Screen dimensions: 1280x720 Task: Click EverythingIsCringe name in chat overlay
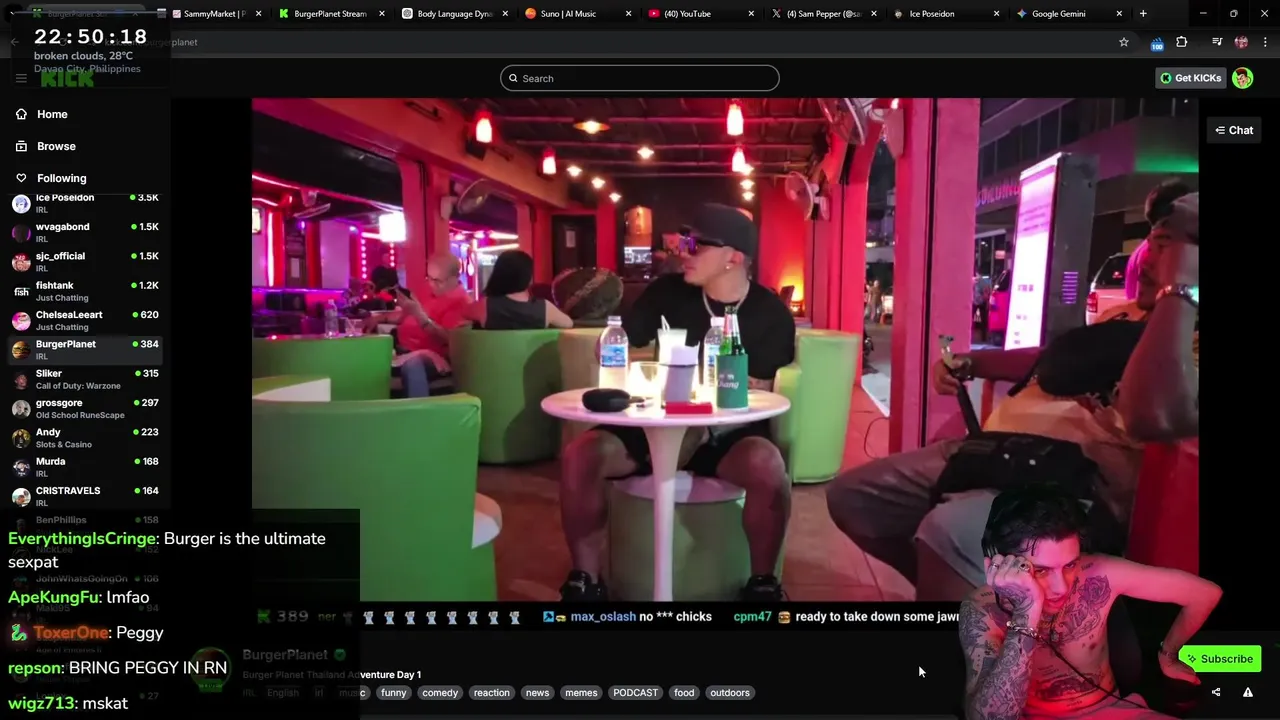tap(82, 538)
